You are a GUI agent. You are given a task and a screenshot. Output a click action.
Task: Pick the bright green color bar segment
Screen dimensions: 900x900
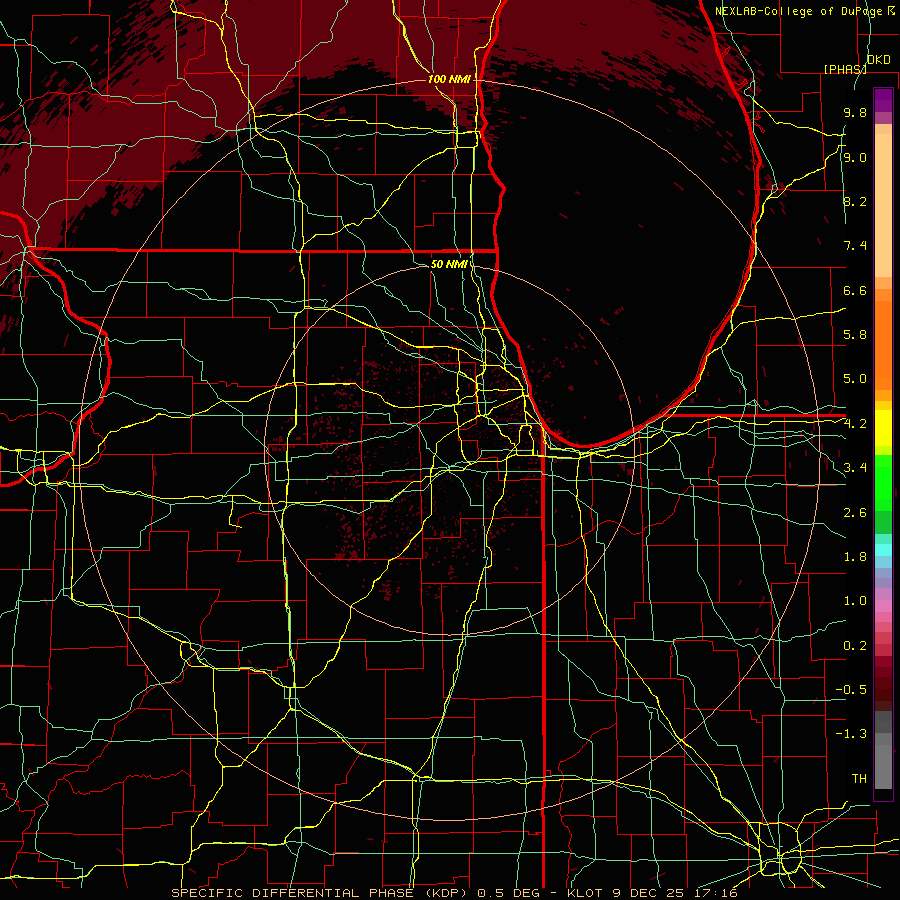(883, 482)
